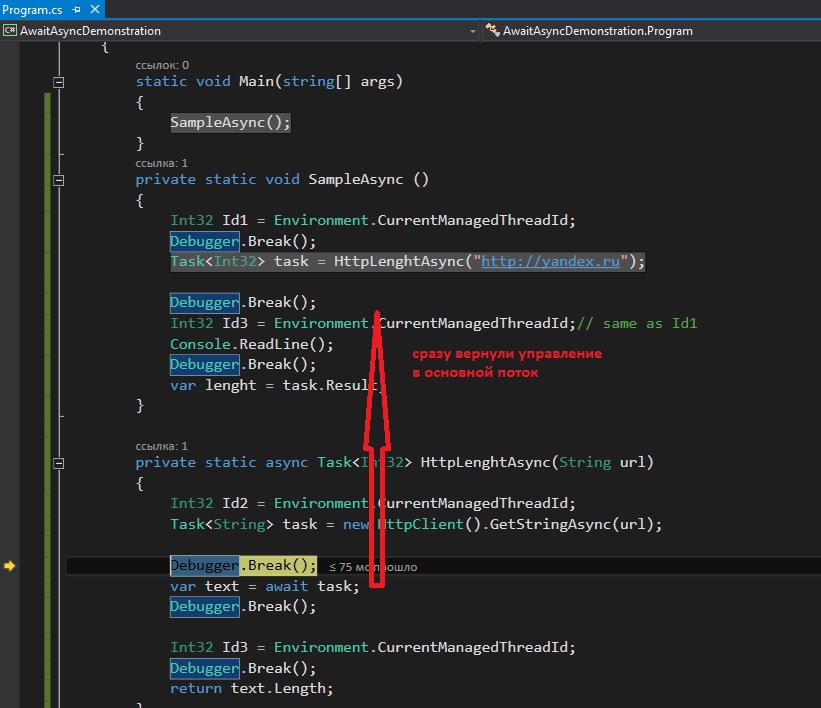Click 'await' keyword in var text line

click(286, 586)
